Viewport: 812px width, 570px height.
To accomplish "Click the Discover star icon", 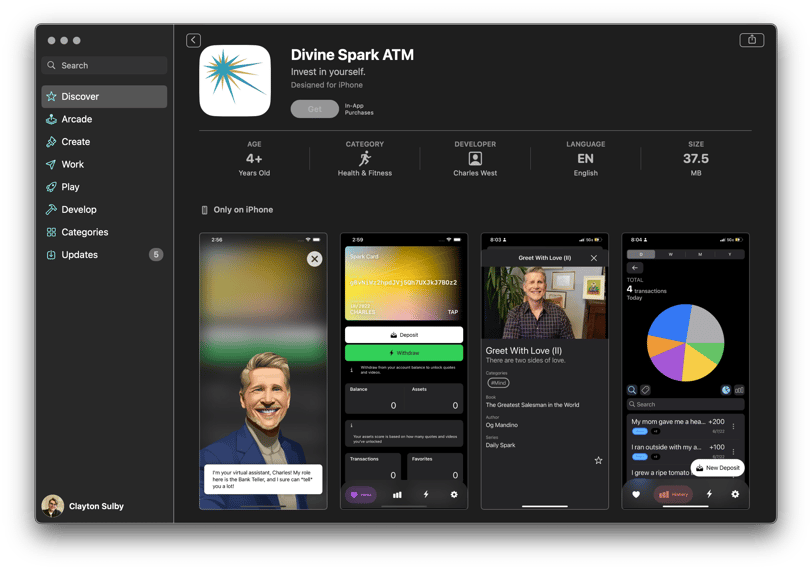I will coord(51,97).
